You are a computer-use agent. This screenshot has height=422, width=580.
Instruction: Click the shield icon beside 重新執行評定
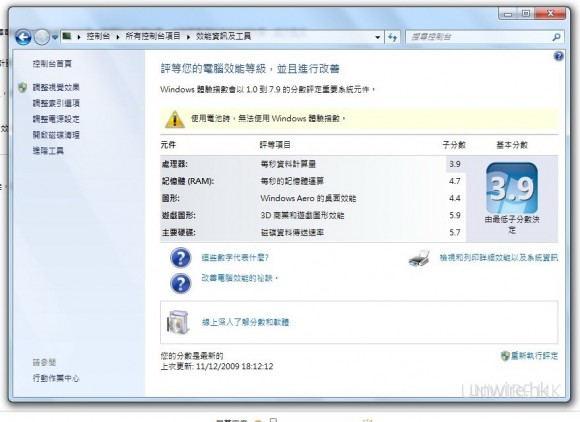click(505, 356)
